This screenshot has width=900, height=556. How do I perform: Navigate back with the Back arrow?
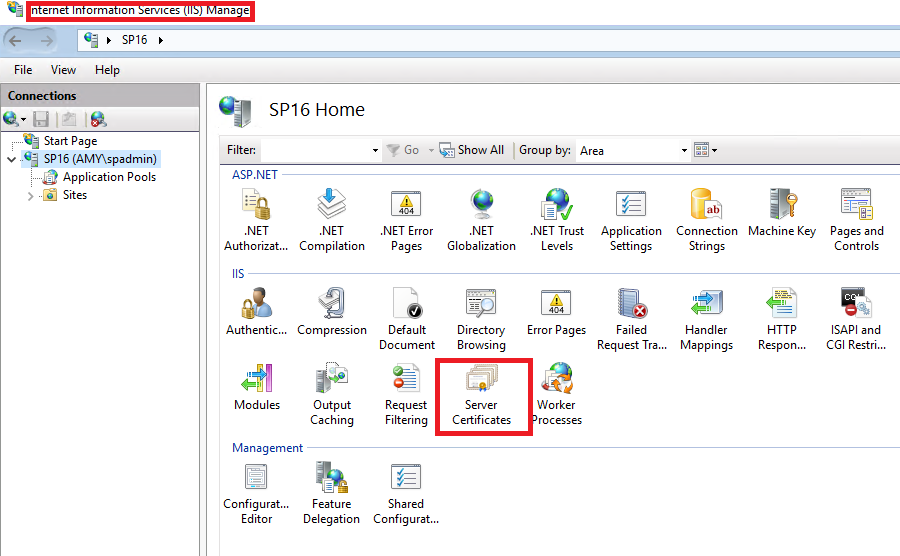point(15,40)
